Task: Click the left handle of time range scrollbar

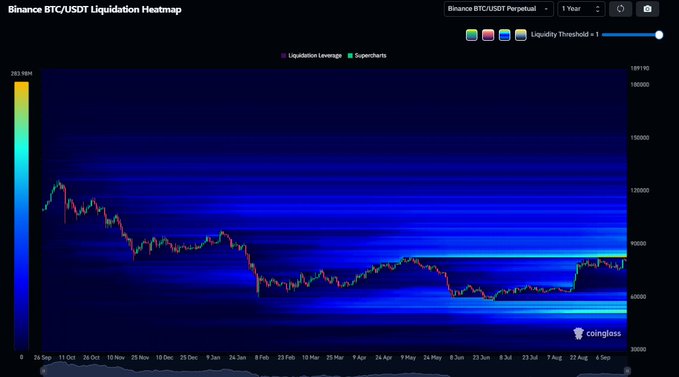Action: (43, 371)
